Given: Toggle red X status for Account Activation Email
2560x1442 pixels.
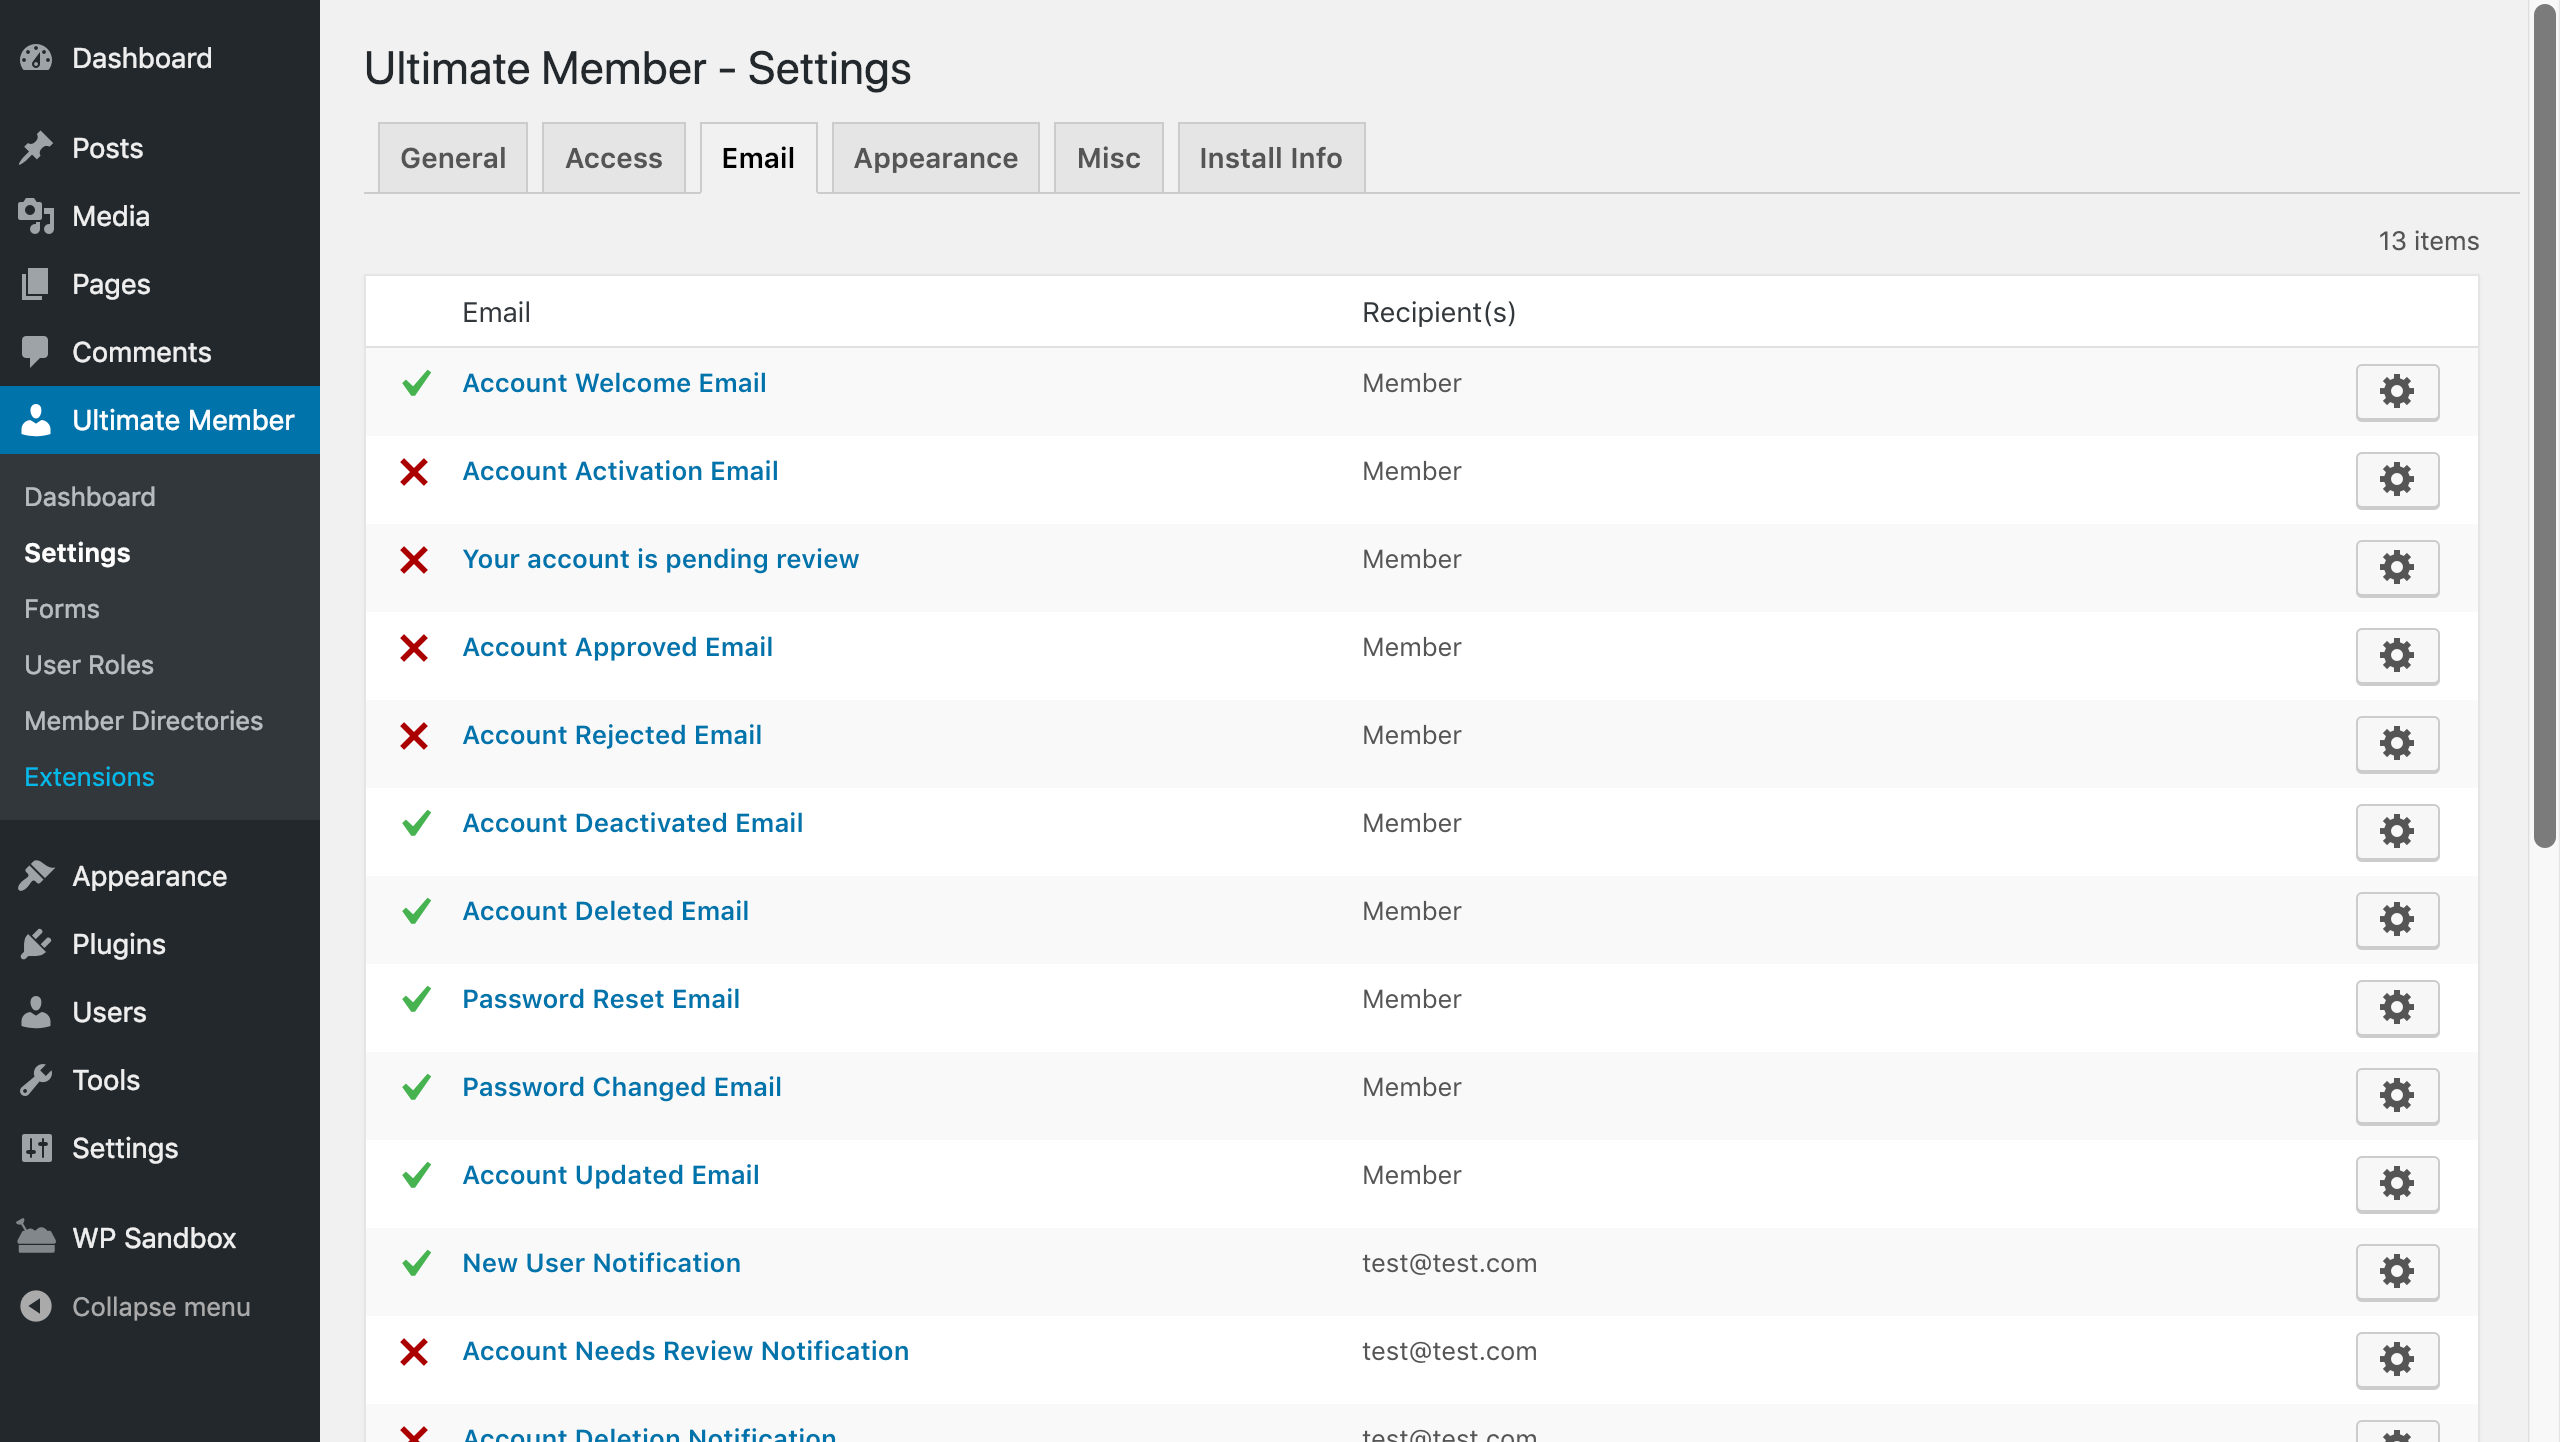Looking at the screenshot, I should coord(414,472).
